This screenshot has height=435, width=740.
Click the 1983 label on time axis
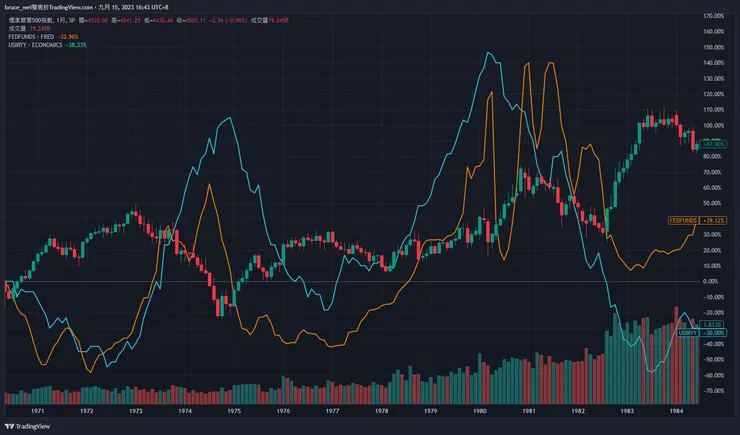pos(627,411)
